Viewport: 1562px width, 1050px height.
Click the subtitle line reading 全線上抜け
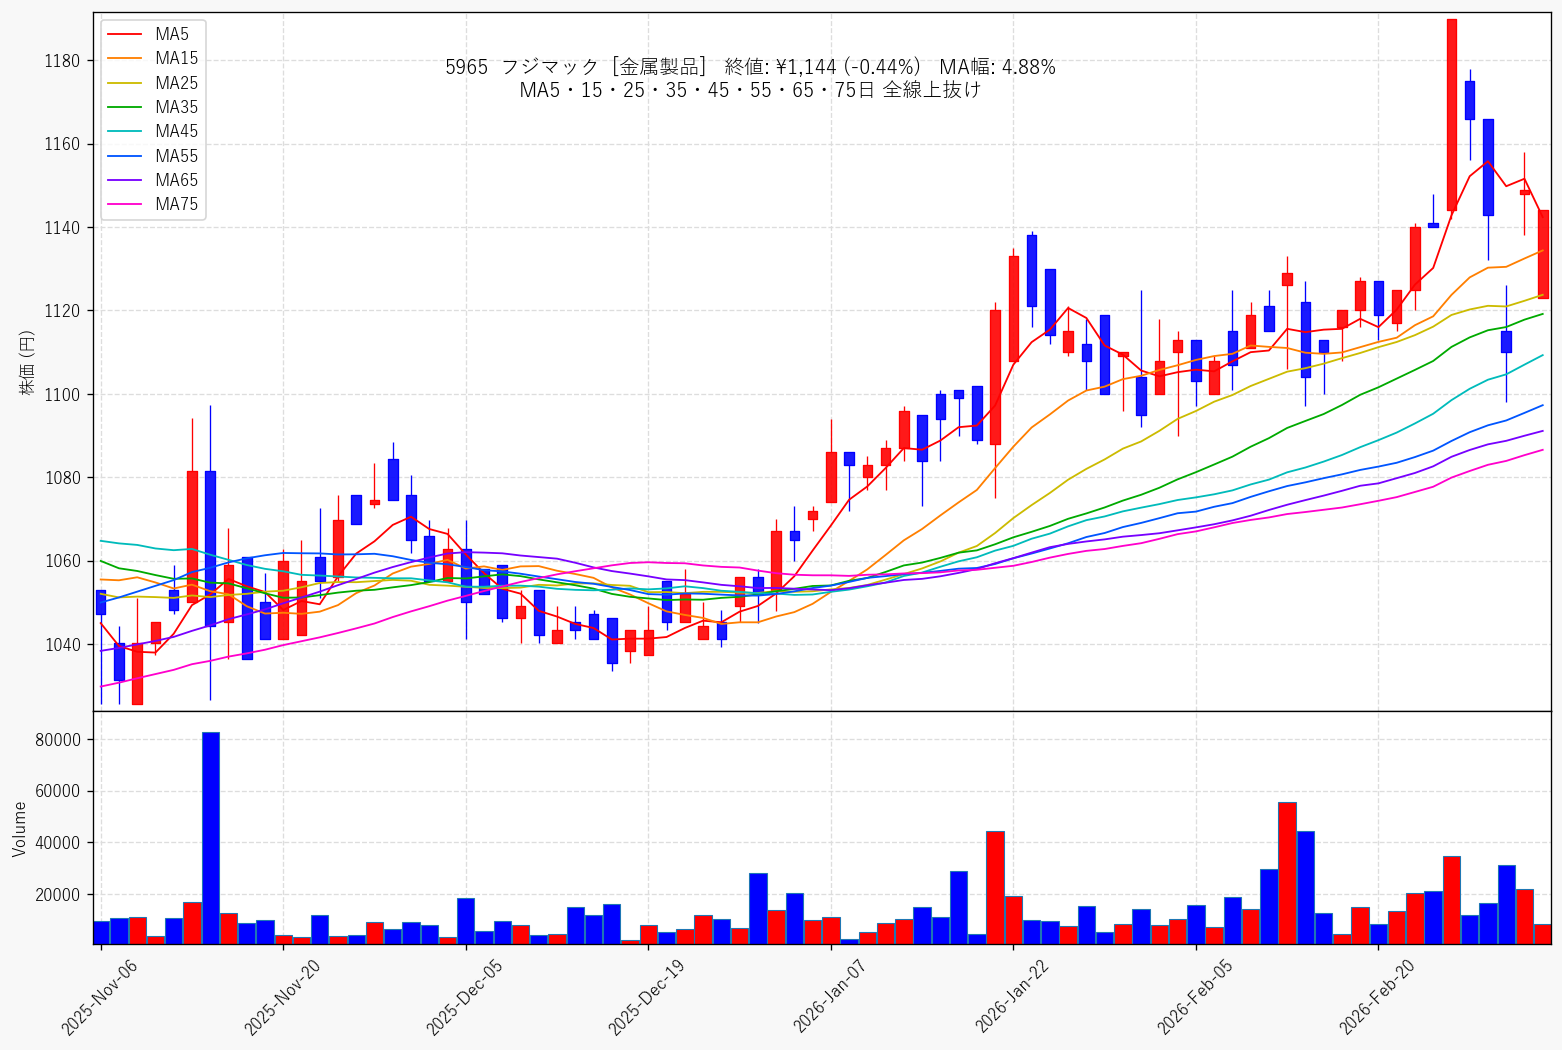(750, 90)
